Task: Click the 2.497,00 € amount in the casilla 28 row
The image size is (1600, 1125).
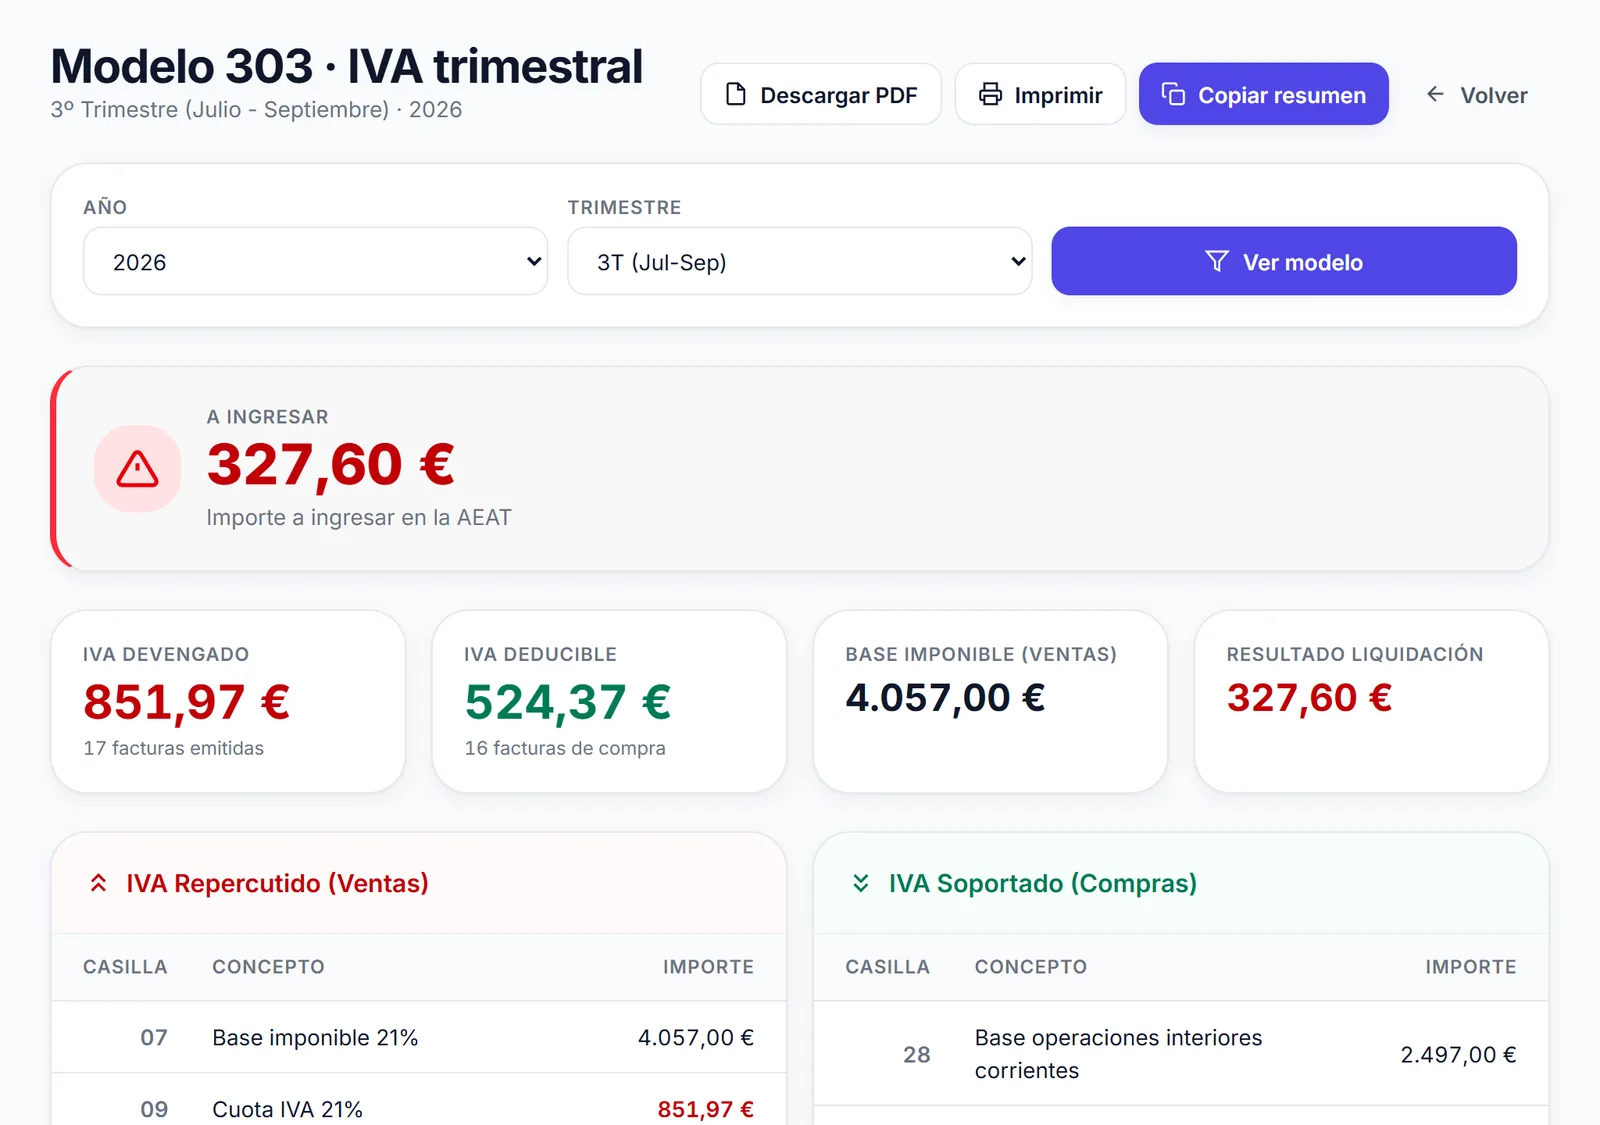Action: (1459, 1054)
